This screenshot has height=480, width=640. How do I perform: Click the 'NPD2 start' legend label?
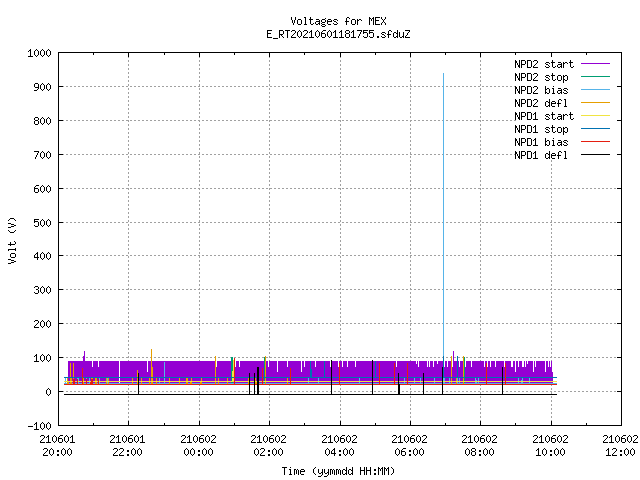pyautogui.click(x=544, y=64)
